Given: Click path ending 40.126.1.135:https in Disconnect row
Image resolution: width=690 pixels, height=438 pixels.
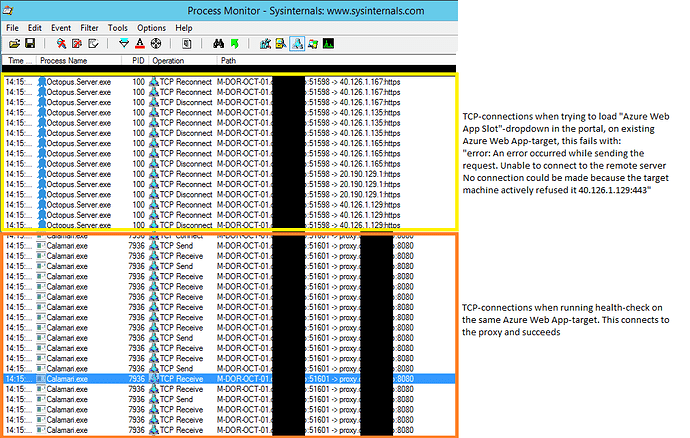Looking at the screenshot, I should tap(308, 133).
